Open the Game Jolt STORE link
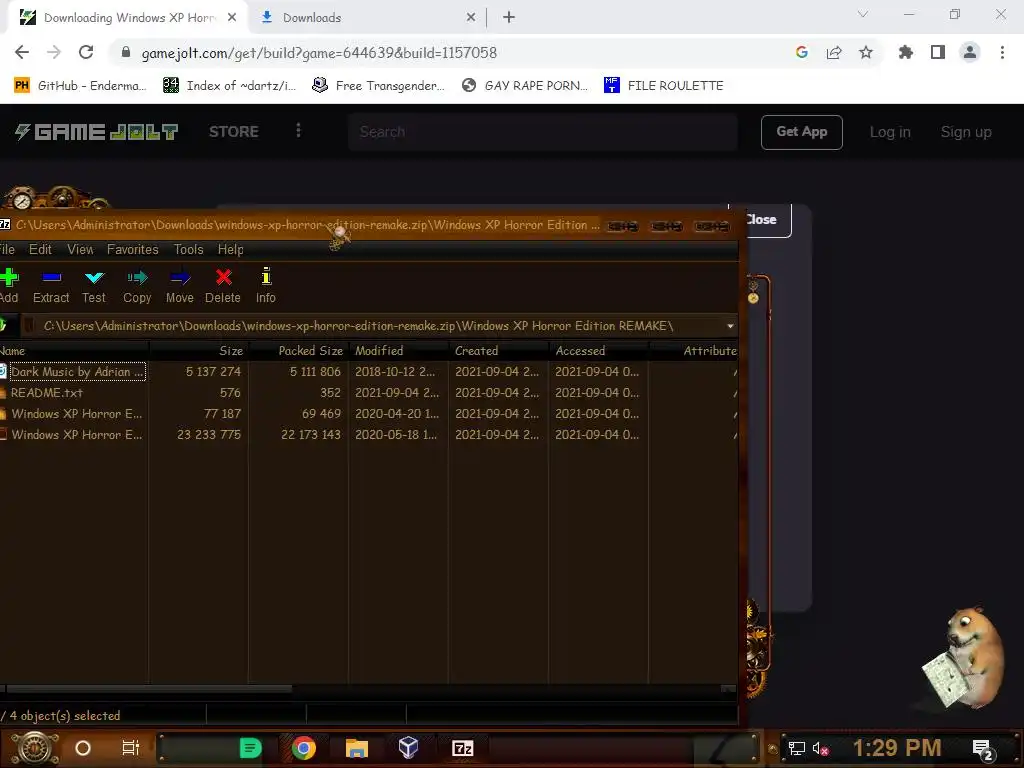The image size is (1024, 768). [x=234, y=132]
